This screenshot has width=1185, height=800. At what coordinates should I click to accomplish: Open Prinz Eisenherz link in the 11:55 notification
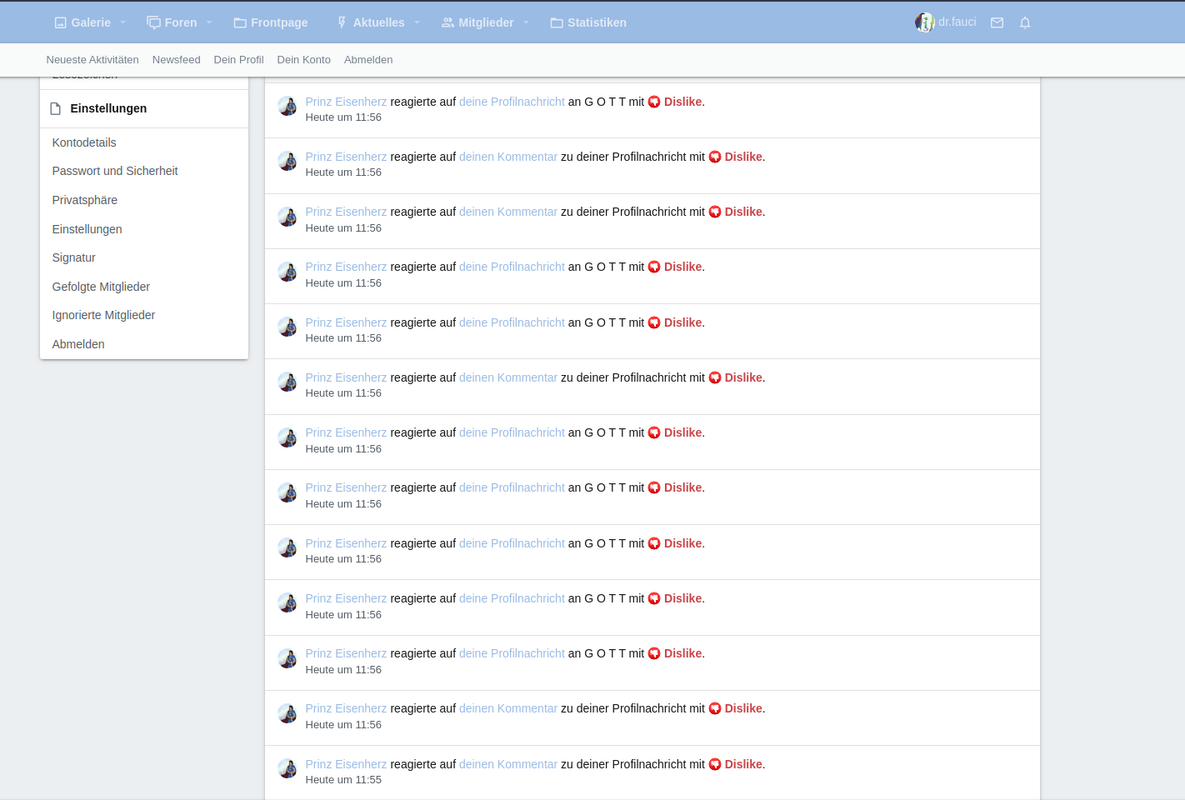pos(346,764)
